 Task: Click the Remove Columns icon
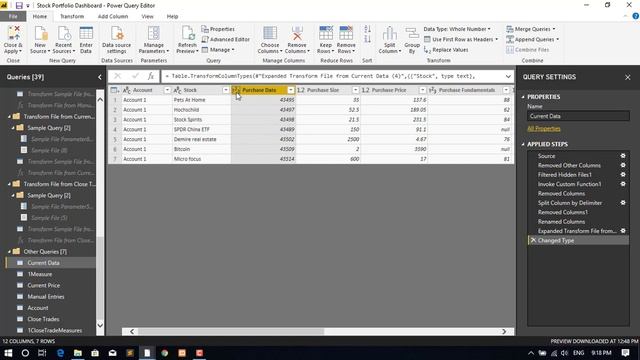tap(297, 33)
